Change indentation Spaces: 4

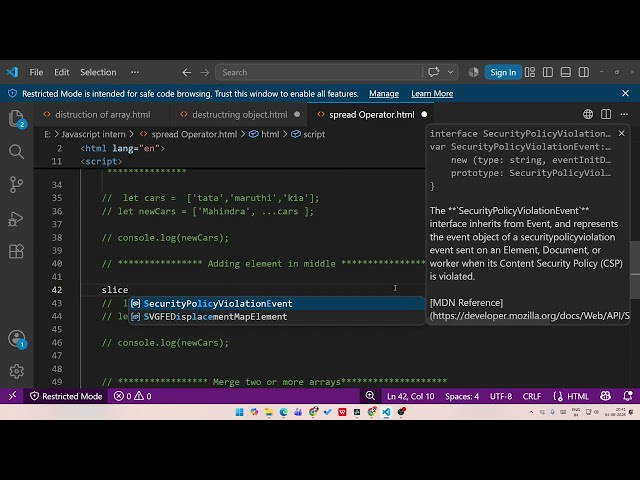click(462, 396)
